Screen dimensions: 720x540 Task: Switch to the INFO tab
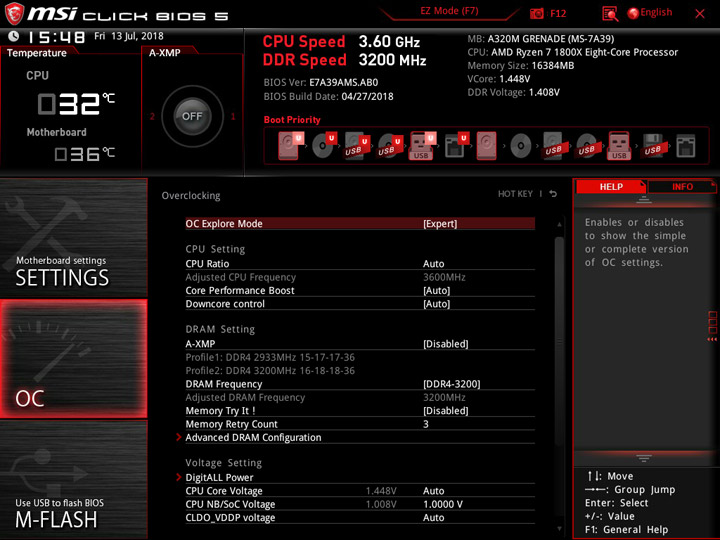coord(682,186)
